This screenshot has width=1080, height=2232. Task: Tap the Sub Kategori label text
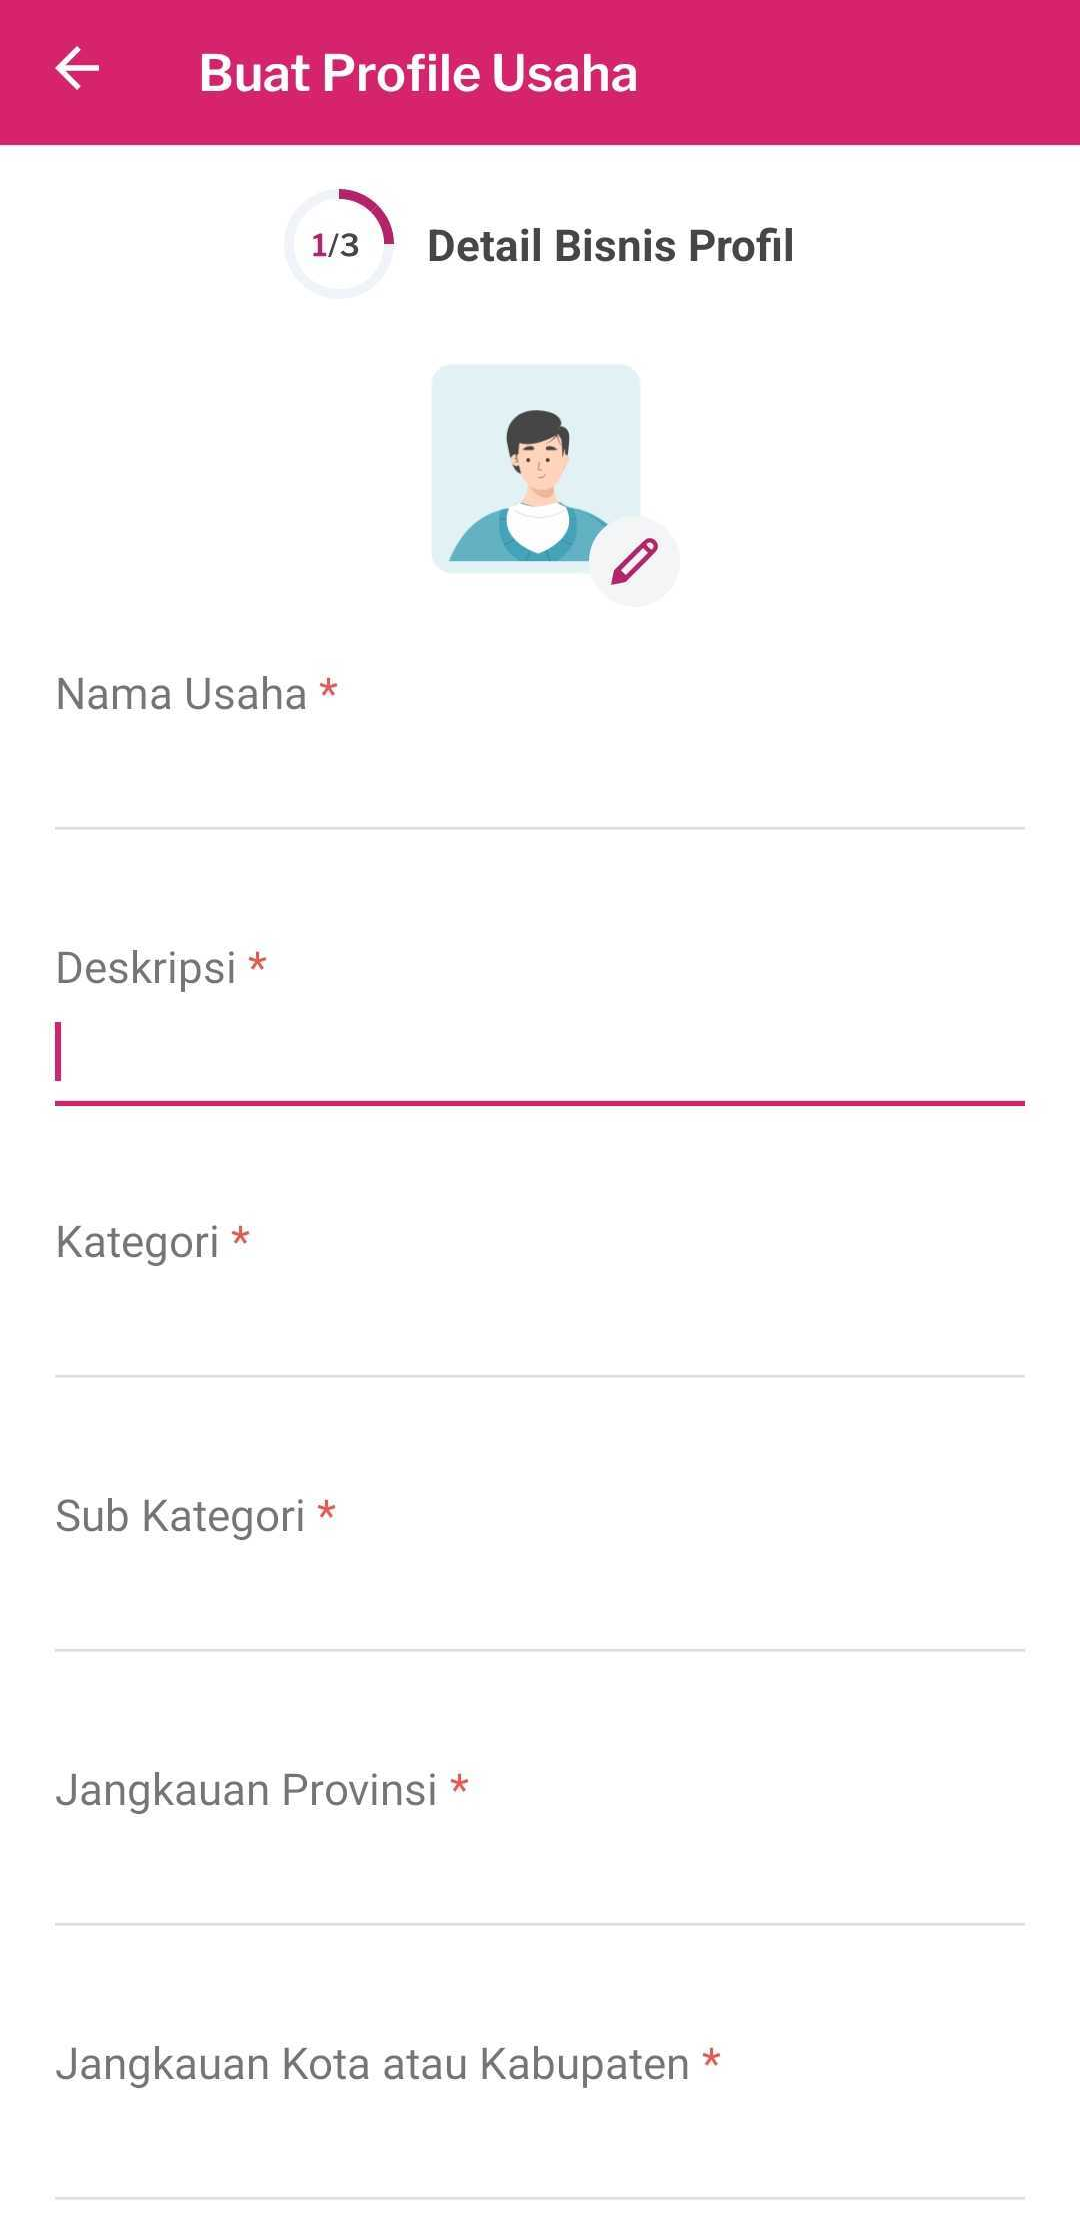click(x=180, y=1516)
